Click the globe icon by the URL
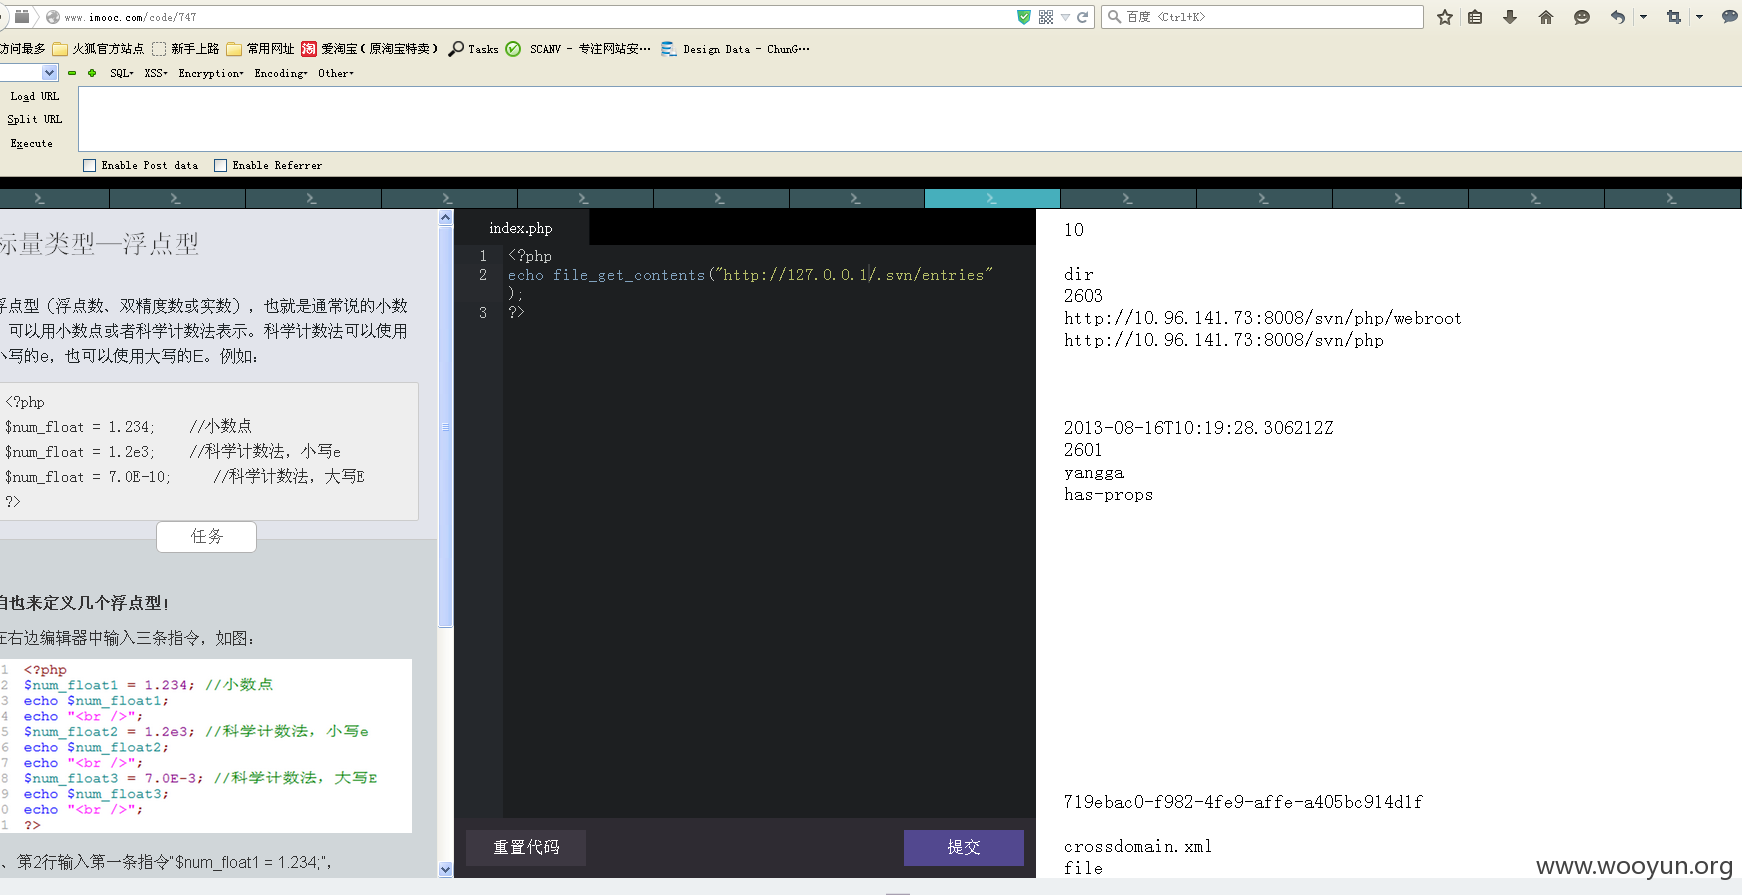Viewport: 1742px width, 895px height. coord(53,17)
